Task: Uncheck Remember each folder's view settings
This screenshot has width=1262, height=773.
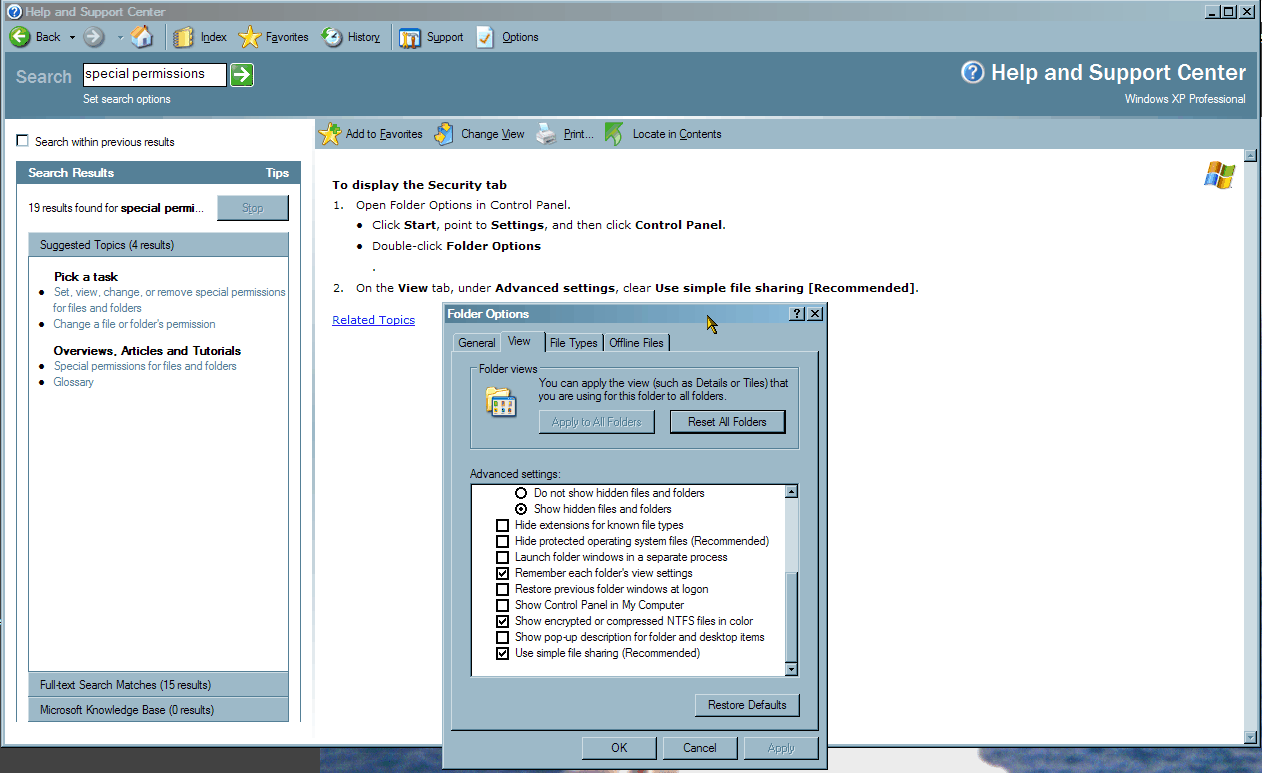Action: click(502, 573)
